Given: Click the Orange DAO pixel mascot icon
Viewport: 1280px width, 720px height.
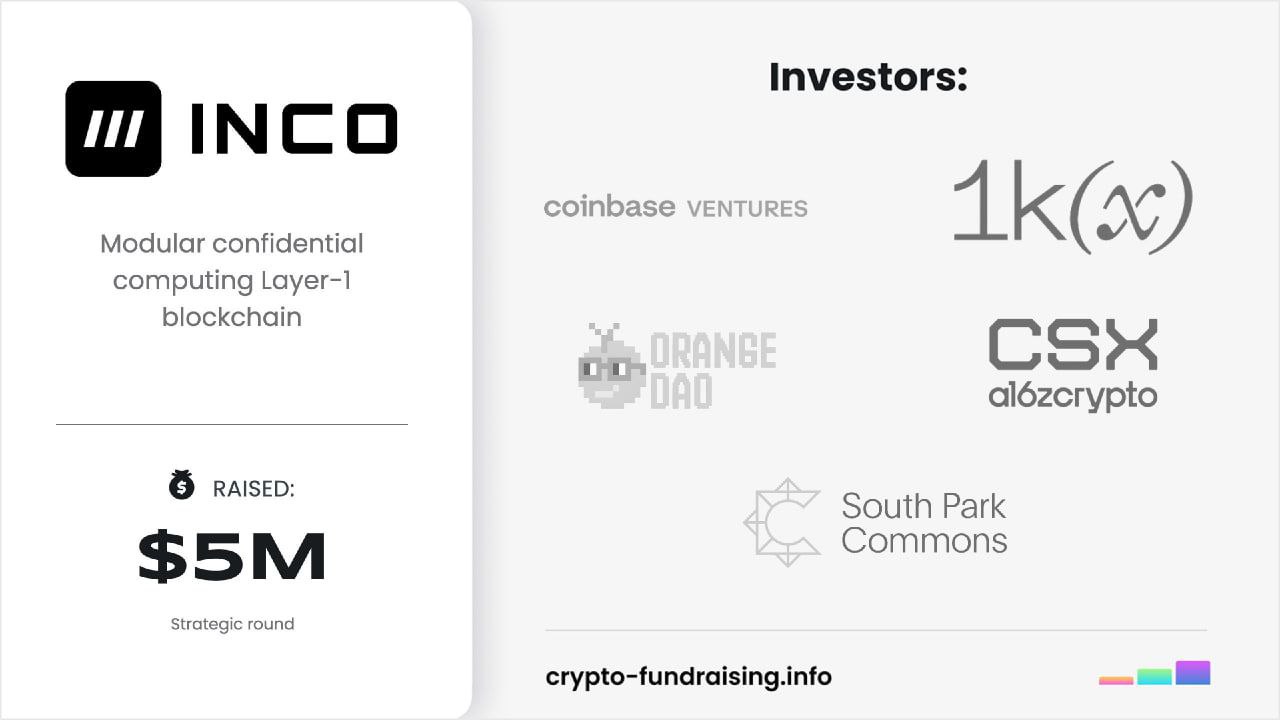Looking at the screenshot, I should 611,366.
